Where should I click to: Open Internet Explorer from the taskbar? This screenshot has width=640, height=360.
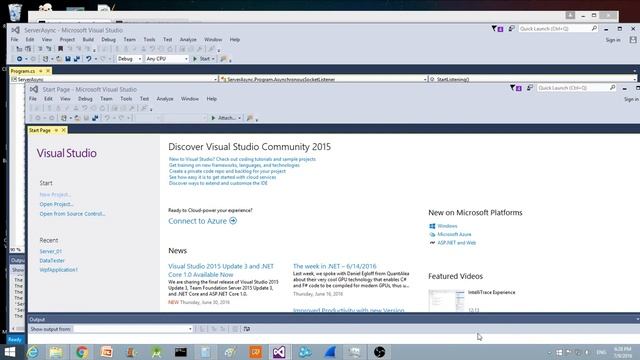pyautogui.click(x=33, y=352)
